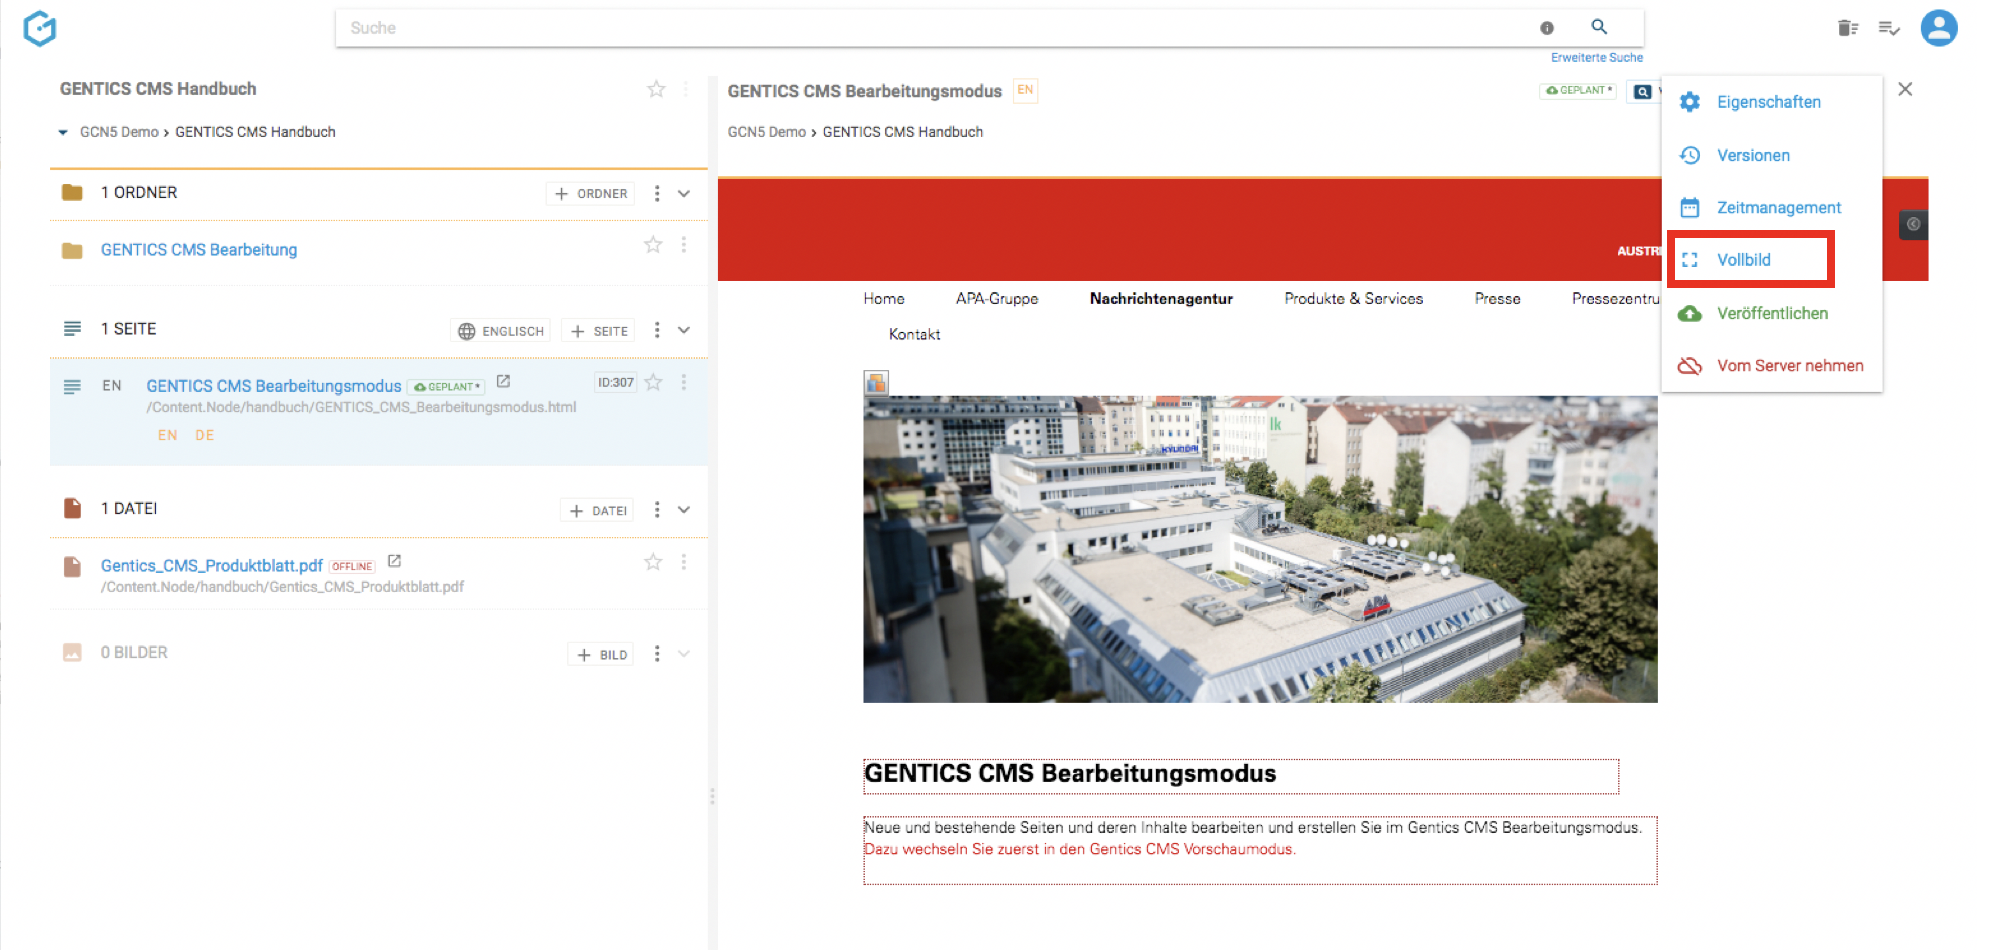Switch page language to DE in list
This screenshot has height=952, width=1998.
205,435
